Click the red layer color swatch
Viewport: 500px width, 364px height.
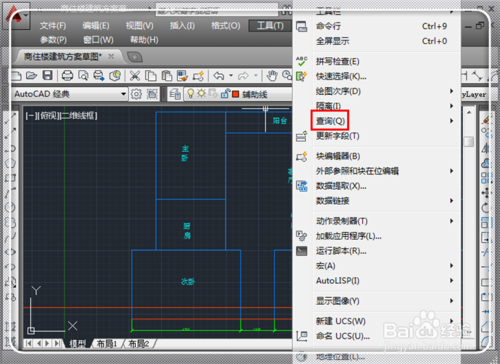(236, 94)
